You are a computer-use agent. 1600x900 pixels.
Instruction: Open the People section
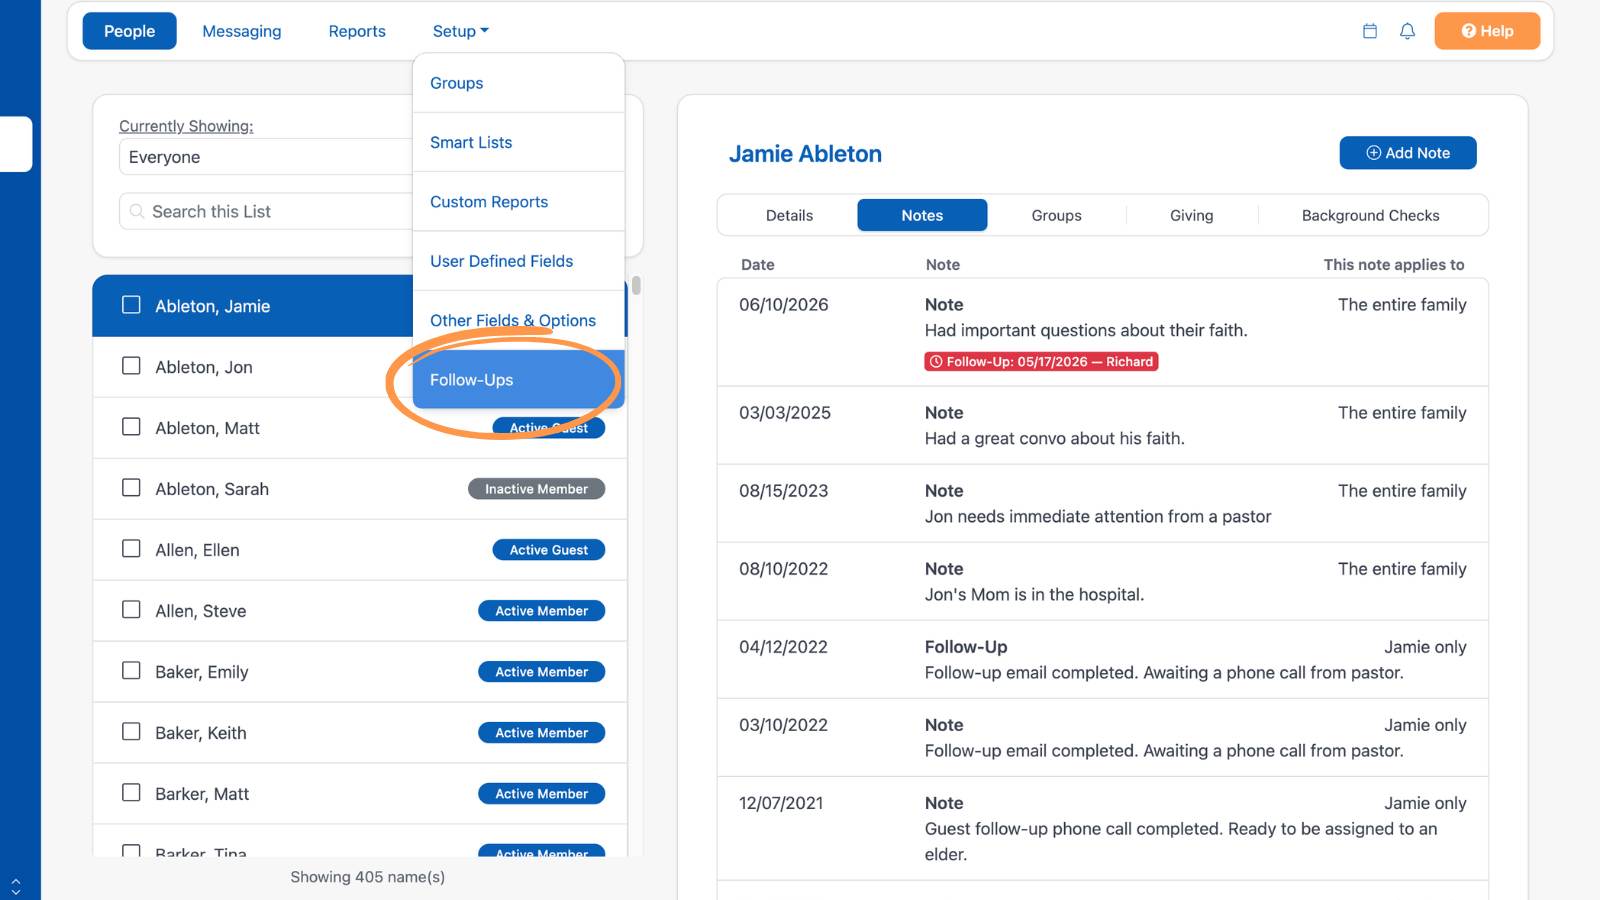(x=130, y=31)
